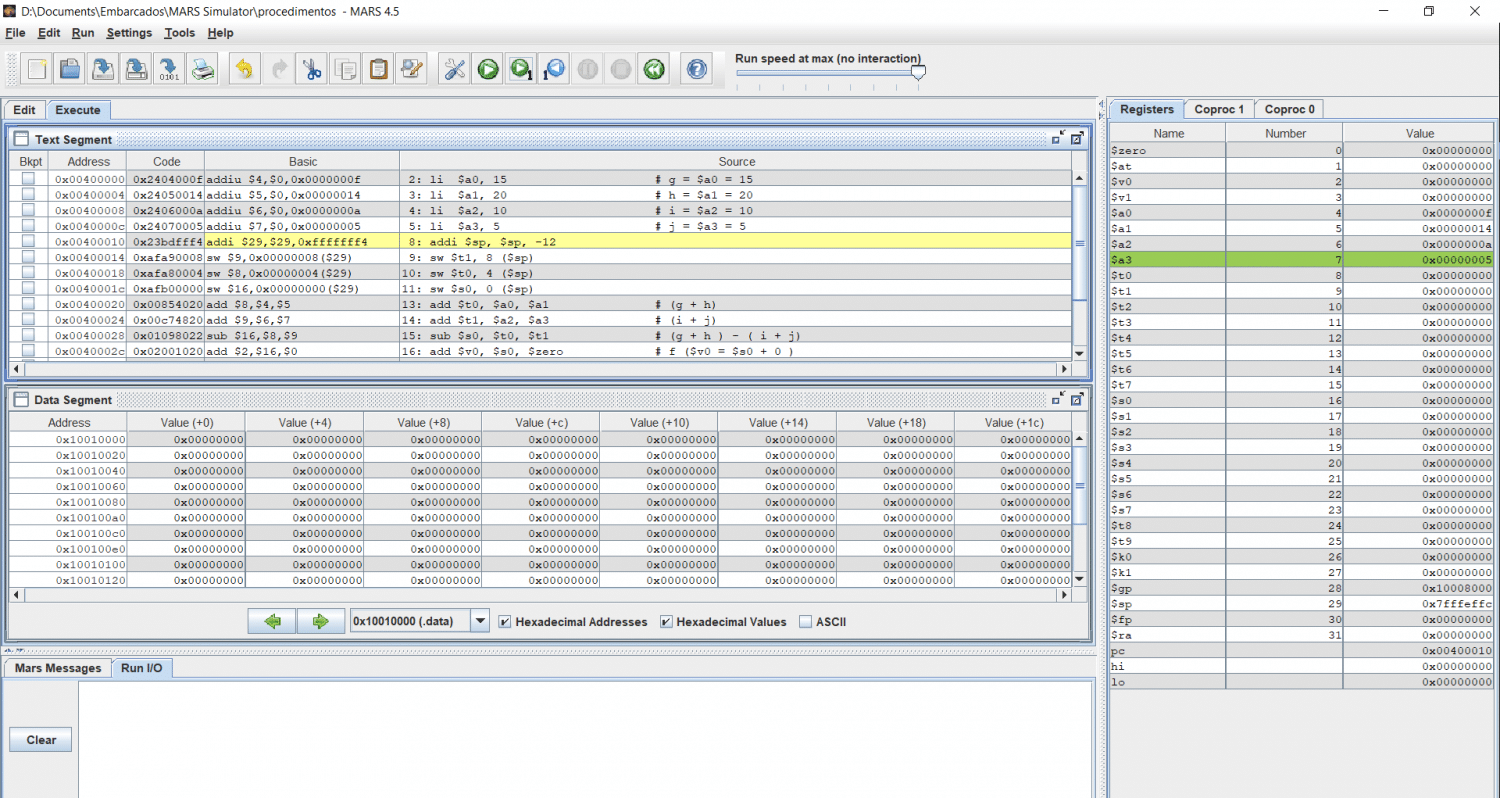Enable ASCII display checkbox
This screenshot has height=798, width=1500.
point(822,621)
